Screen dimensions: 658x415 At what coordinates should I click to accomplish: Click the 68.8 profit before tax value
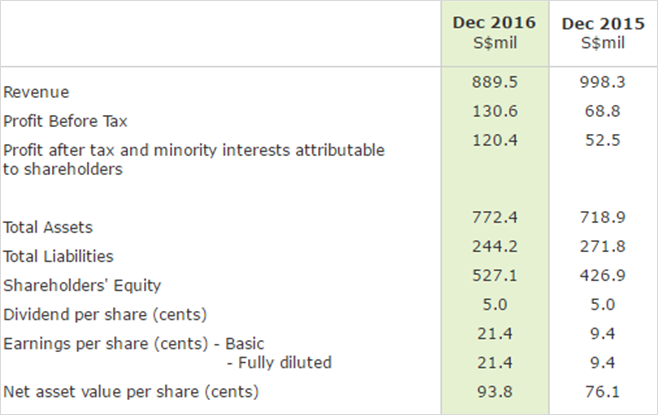coord(602,113)
